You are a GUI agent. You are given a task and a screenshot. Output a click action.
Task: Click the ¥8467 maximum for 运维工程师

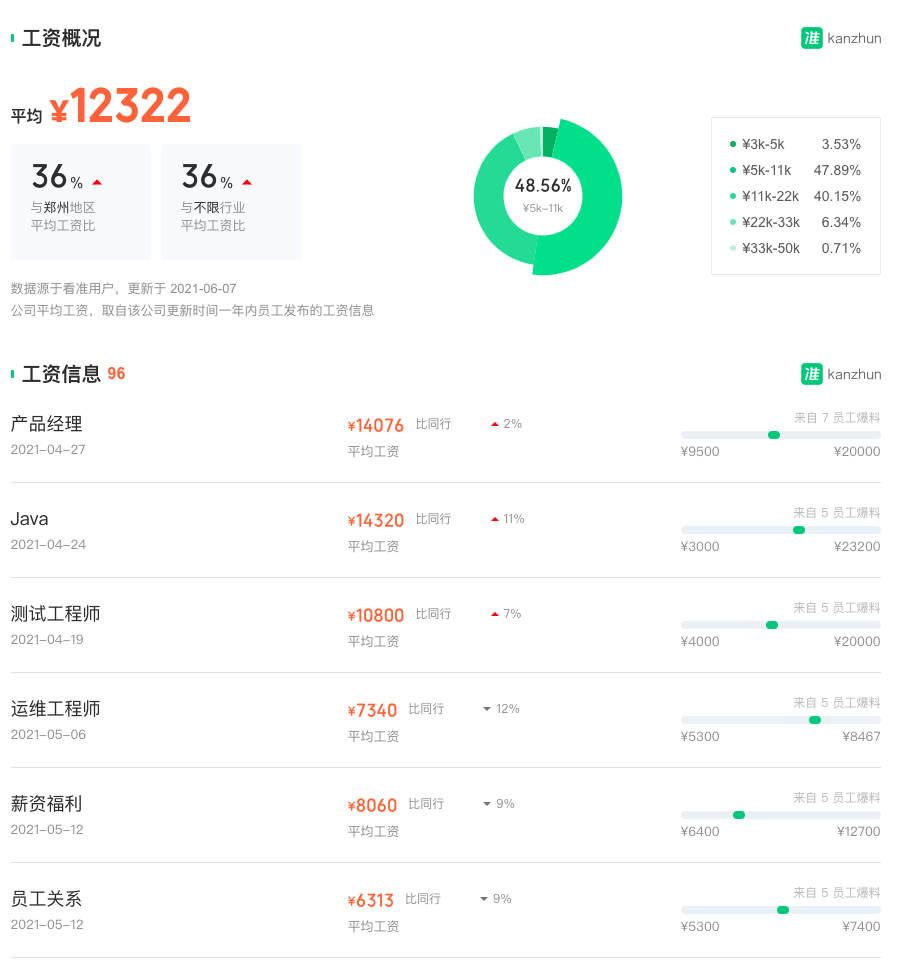point(861,737)
